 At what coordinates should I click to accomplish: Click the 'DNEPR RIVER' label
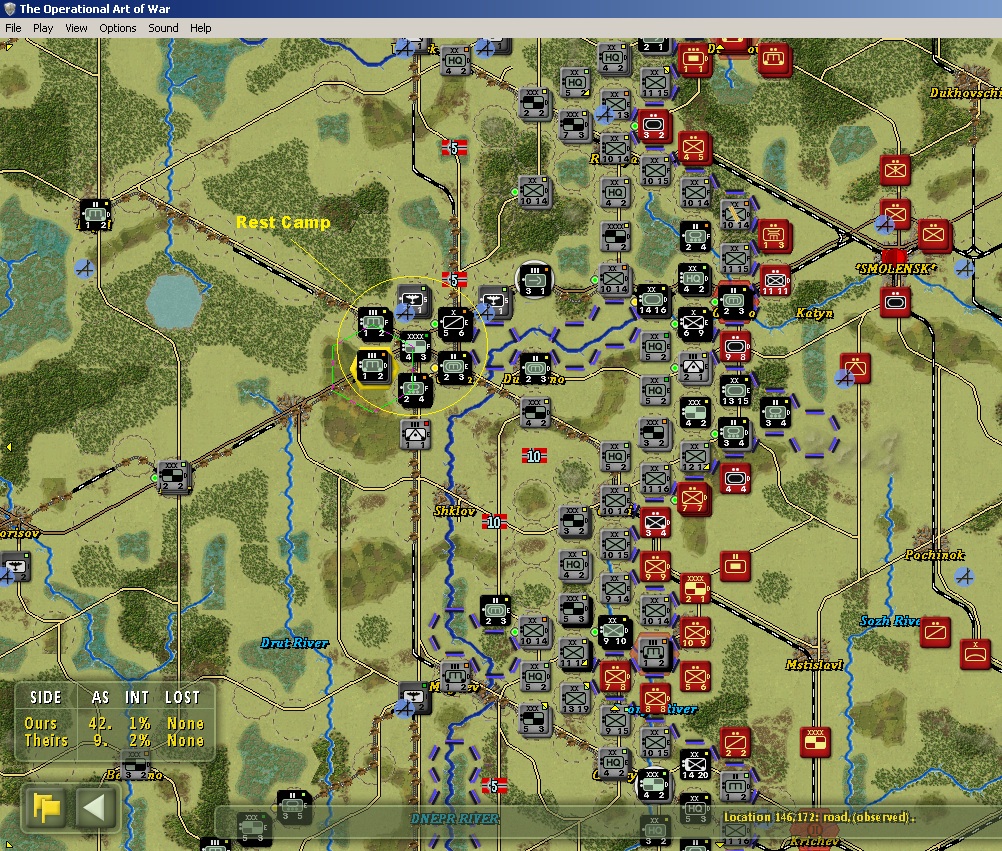tap(454, 819)
